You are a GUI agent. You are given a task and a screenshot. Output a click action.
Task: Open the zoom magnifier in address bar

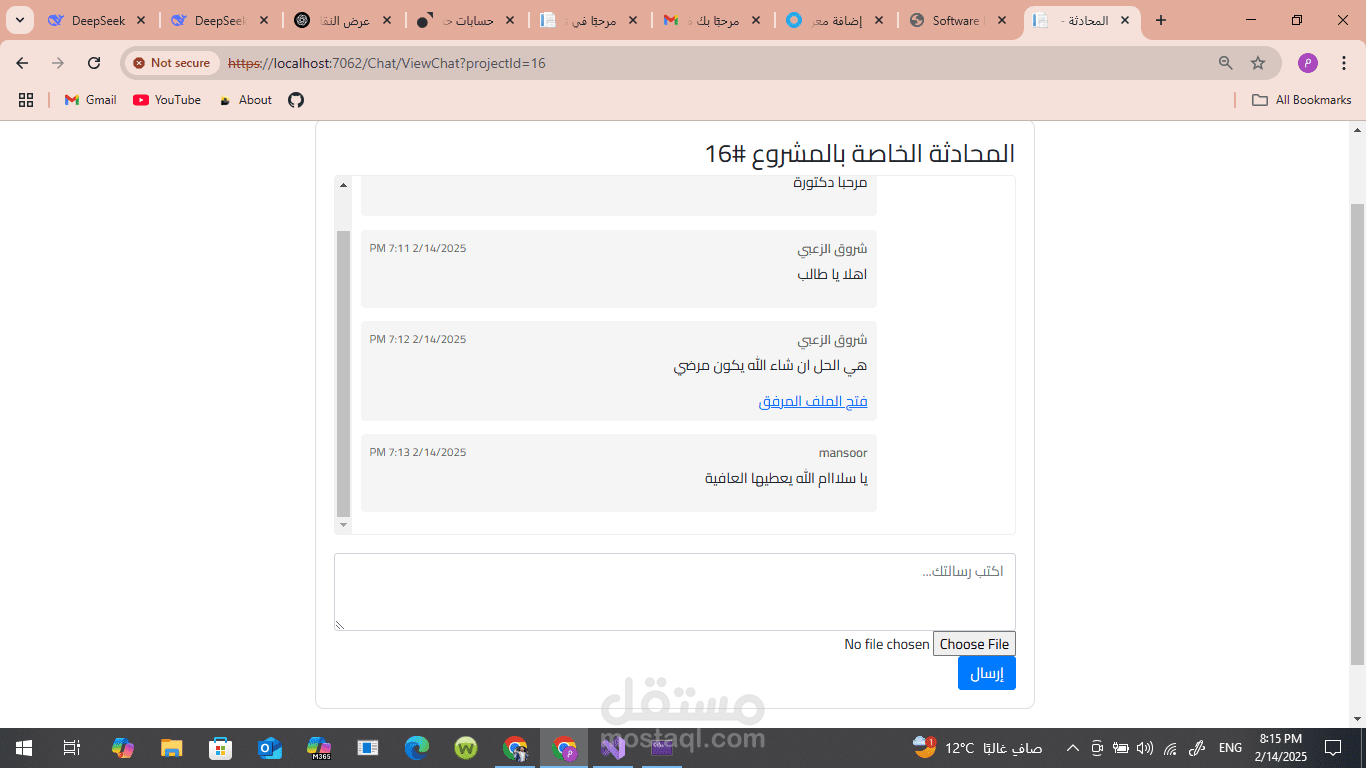[x=1225, y=63]
